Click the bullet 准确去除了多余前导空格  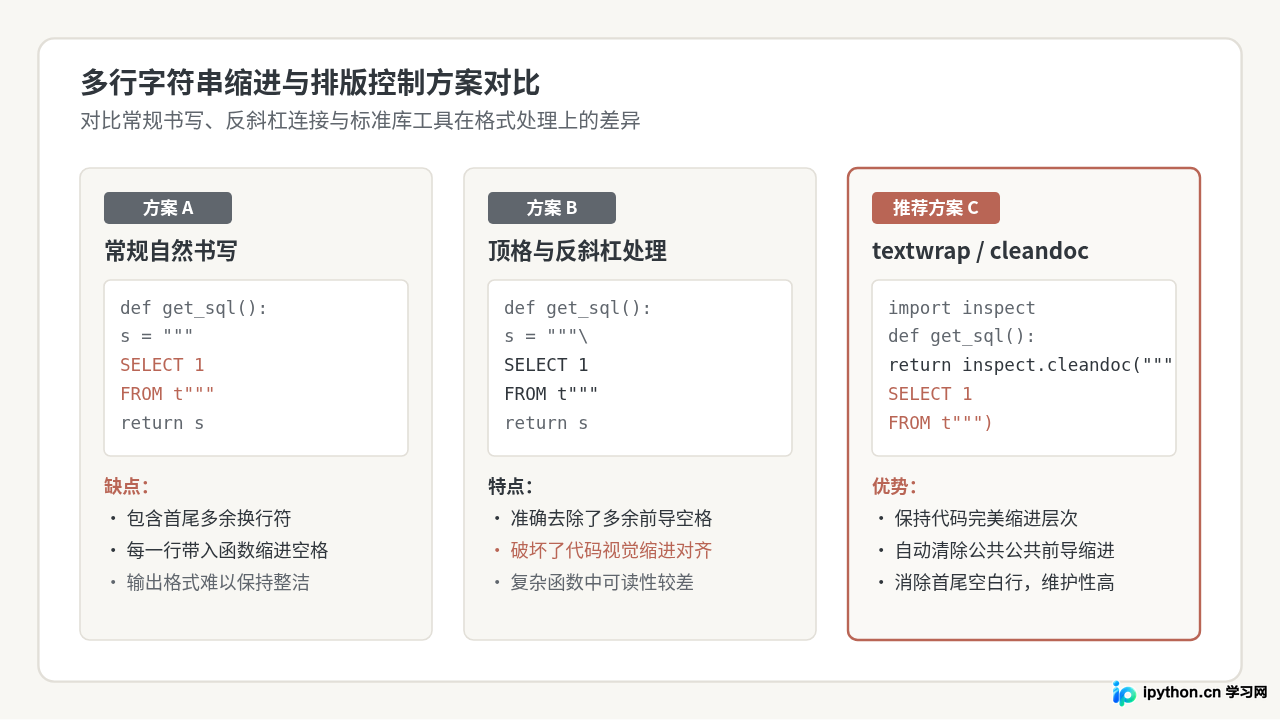[602, 519]
